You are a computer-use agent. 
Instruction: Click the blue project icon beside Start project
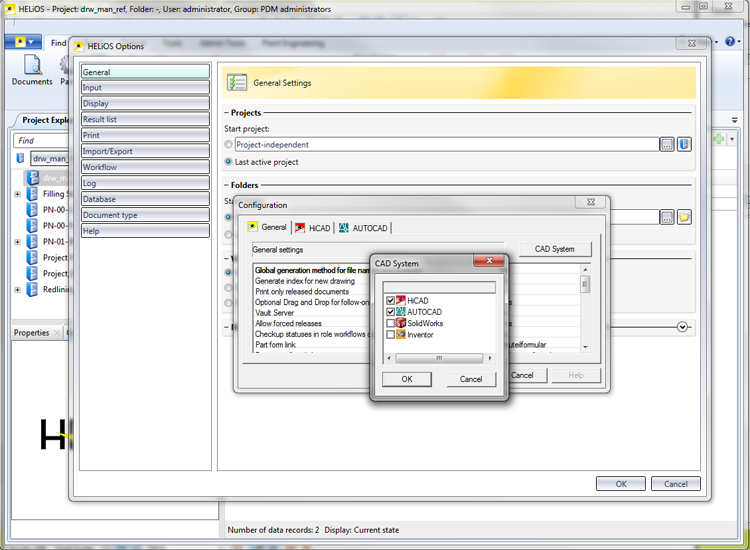[x=684, y=144]
